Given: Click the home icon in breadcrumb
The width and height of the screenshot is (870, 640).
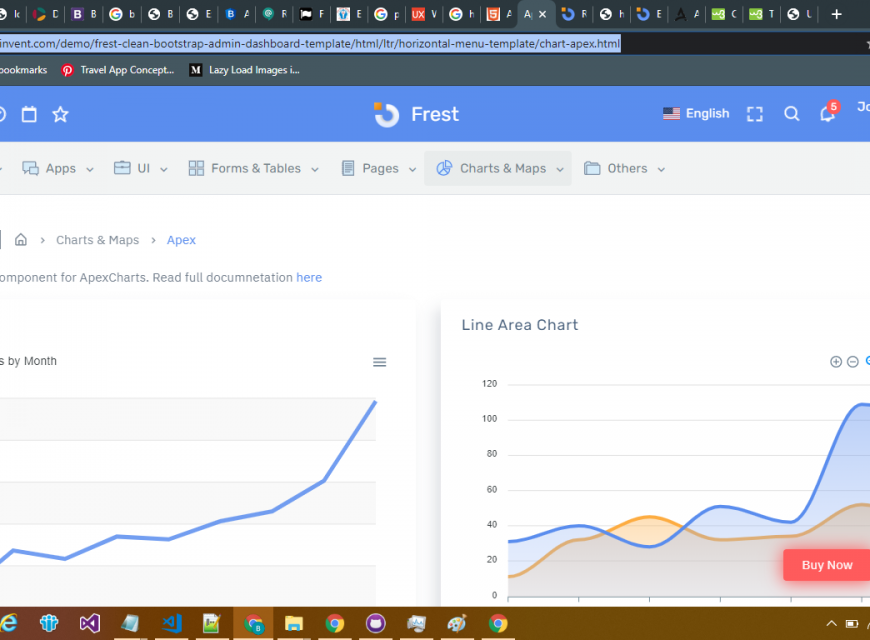Looking at the screenshot, I should (20, 240).
